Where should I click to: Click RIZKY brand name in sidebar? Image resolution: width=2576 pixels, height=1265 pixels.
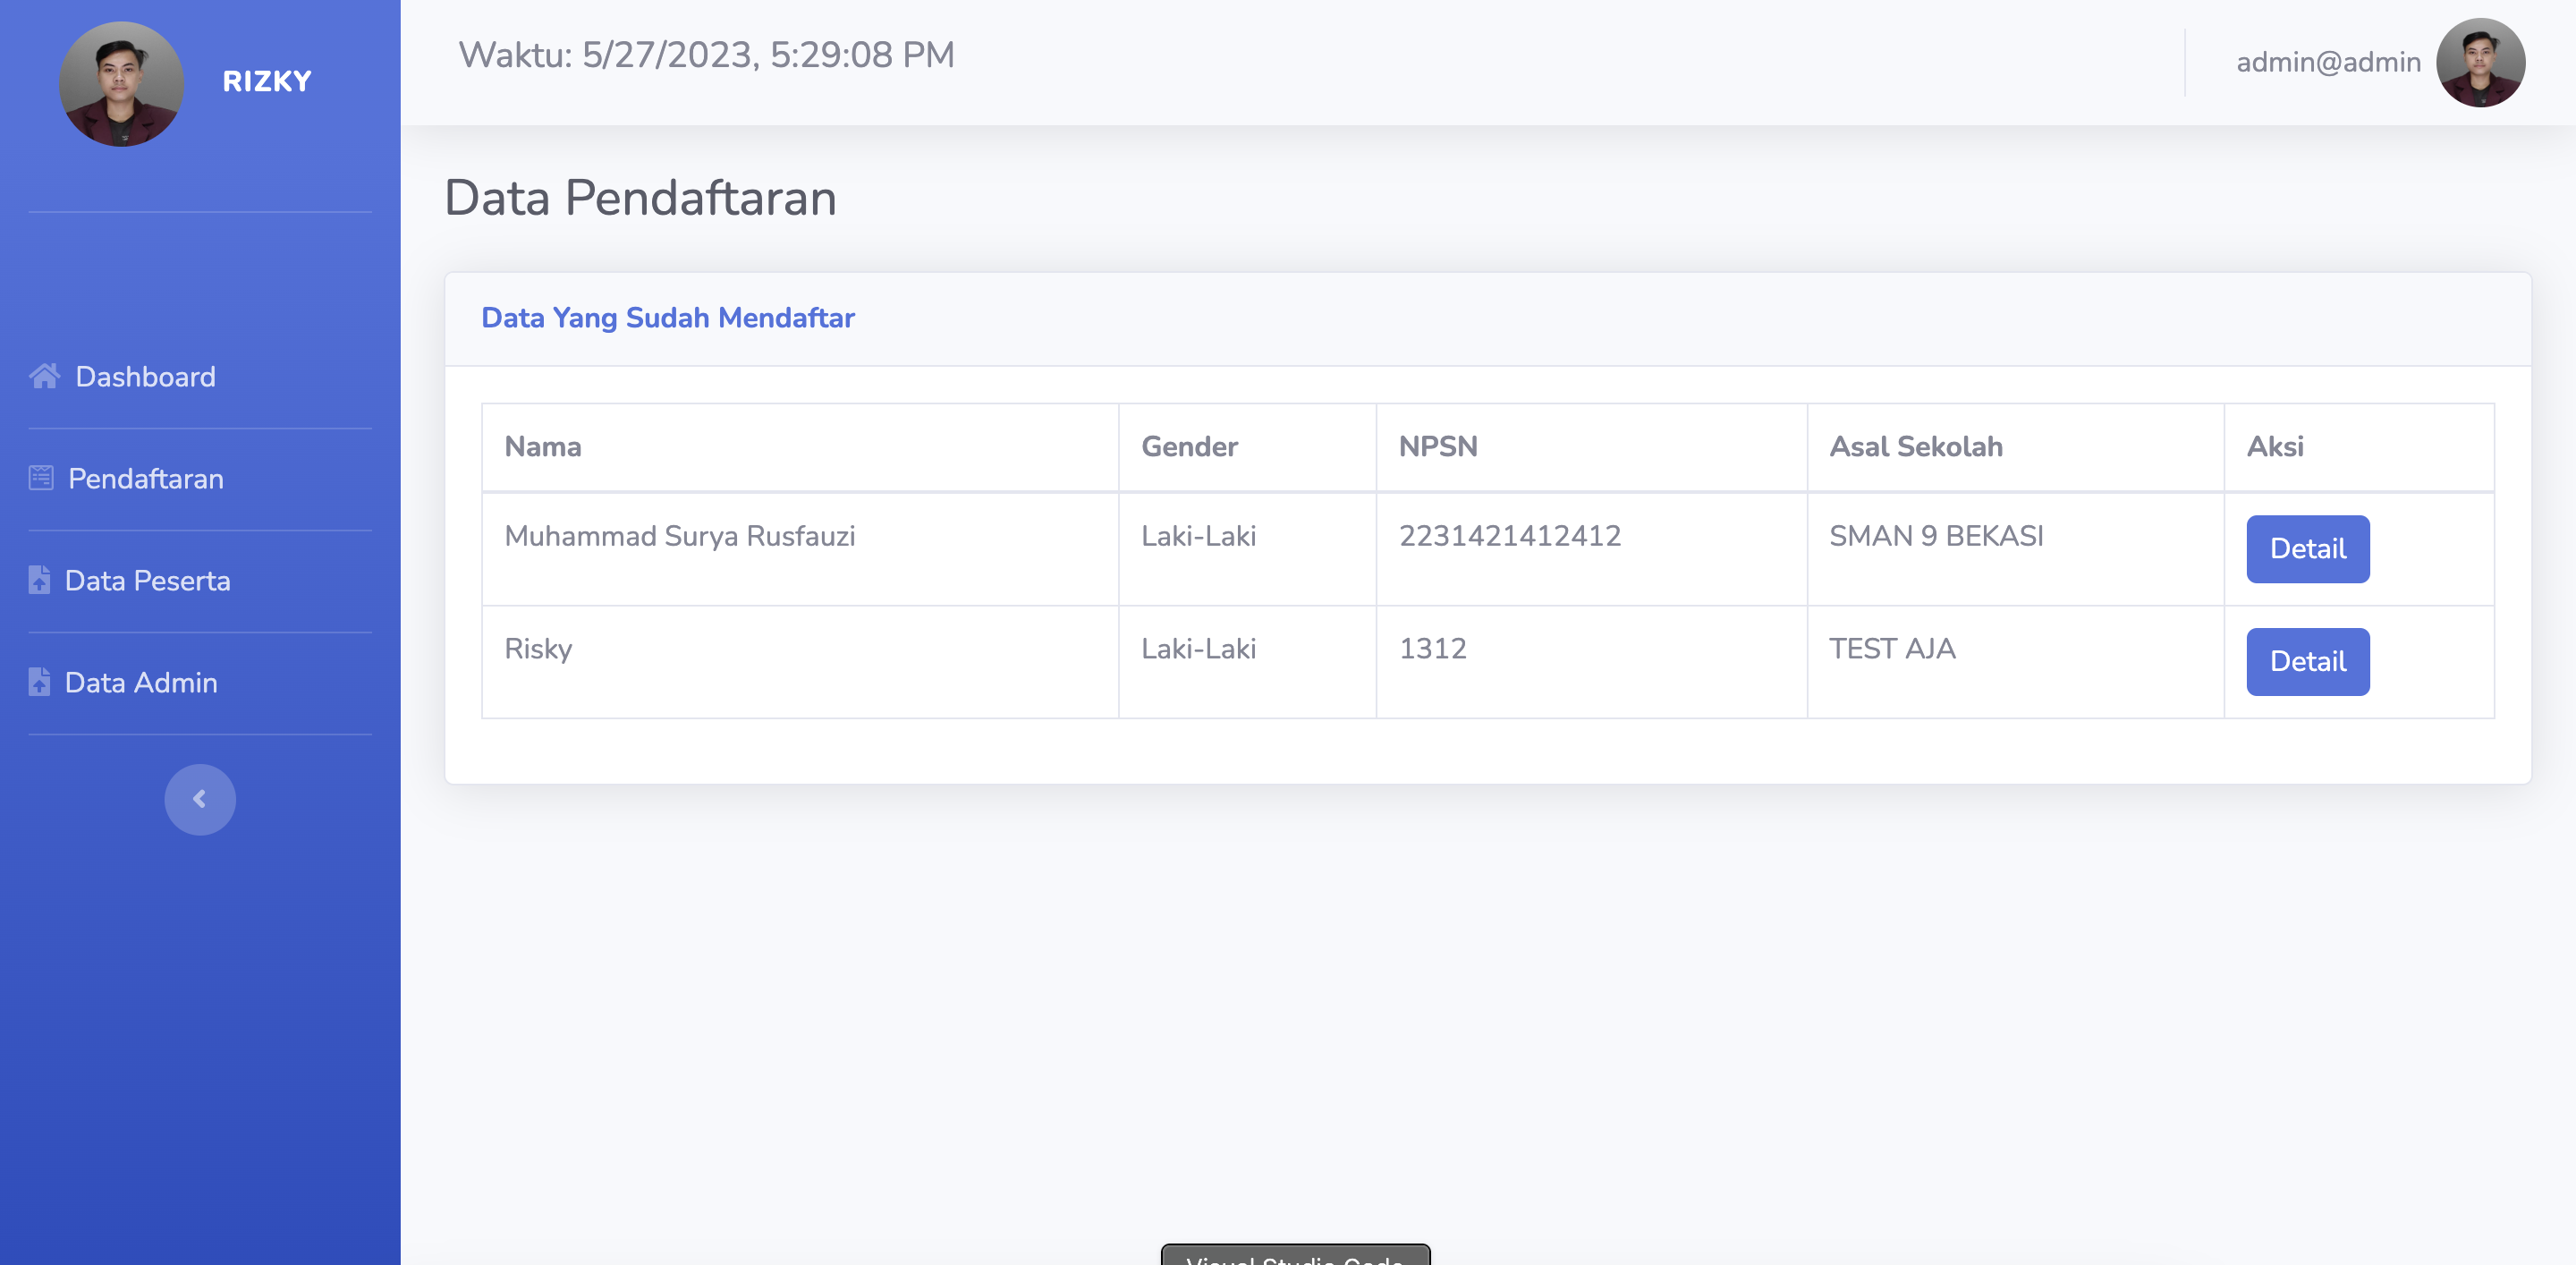click(267, 82)
